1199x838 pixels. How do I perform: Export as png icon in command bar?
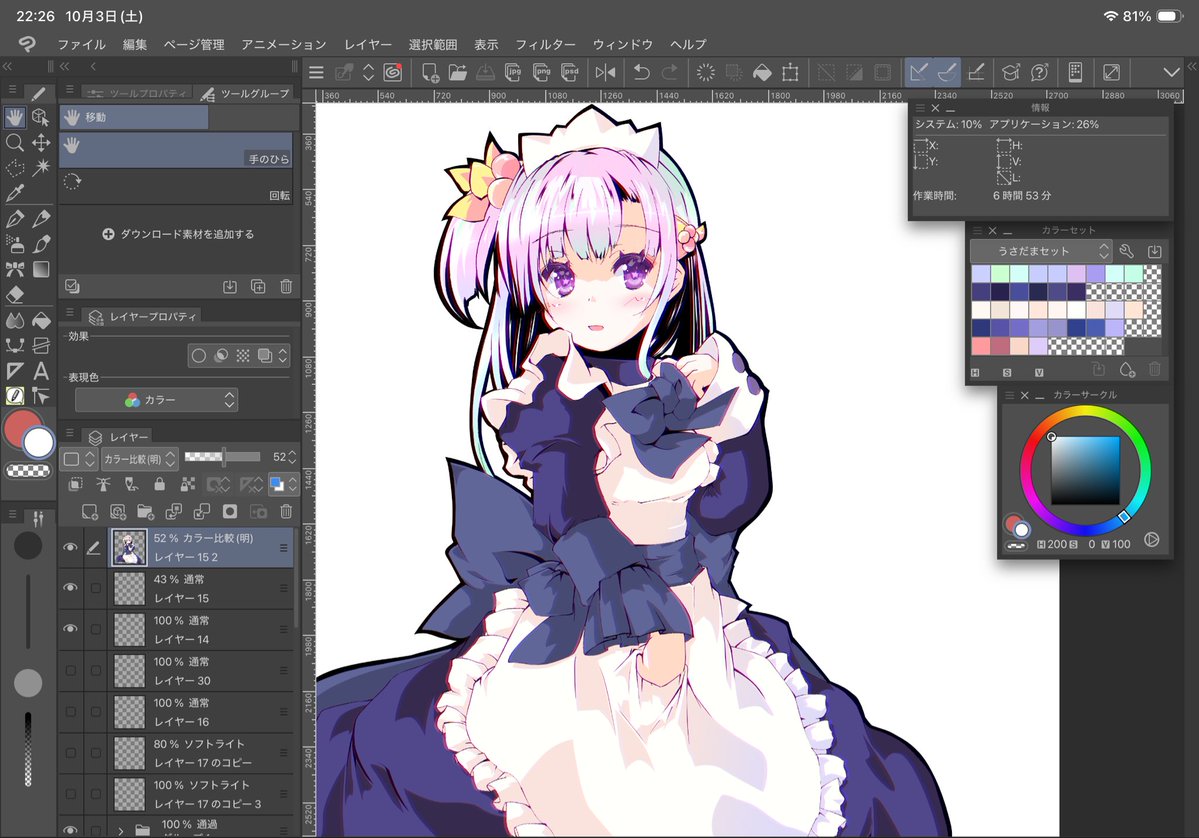coord(541,73)
